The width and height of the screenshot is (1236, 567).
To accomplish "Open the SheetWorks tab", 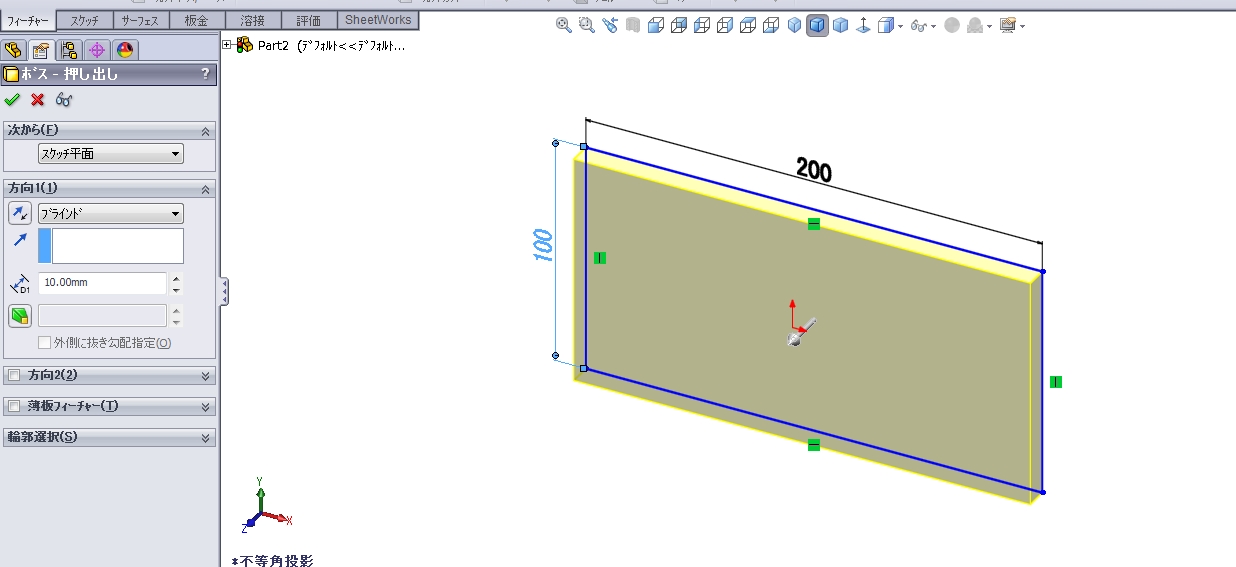I will pyautogui.click(x=378, y=20).
